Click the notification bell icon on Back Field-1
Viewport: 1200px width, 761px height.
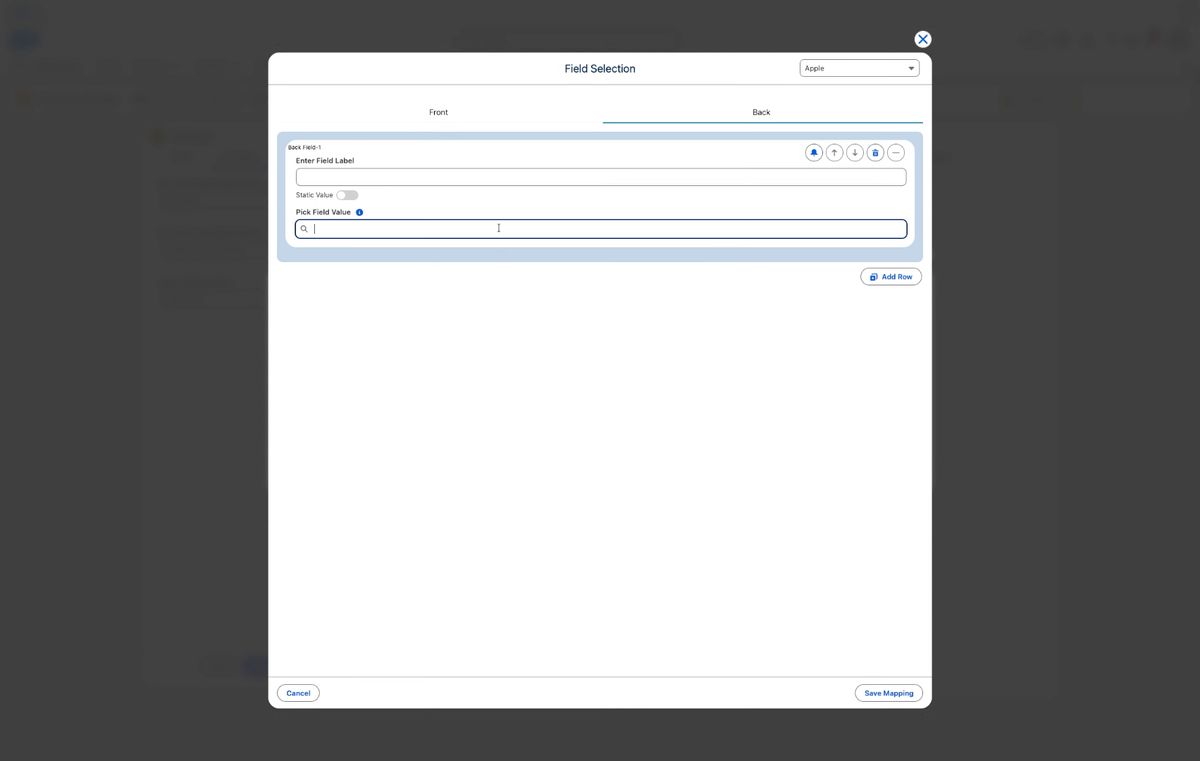[814, 153]
